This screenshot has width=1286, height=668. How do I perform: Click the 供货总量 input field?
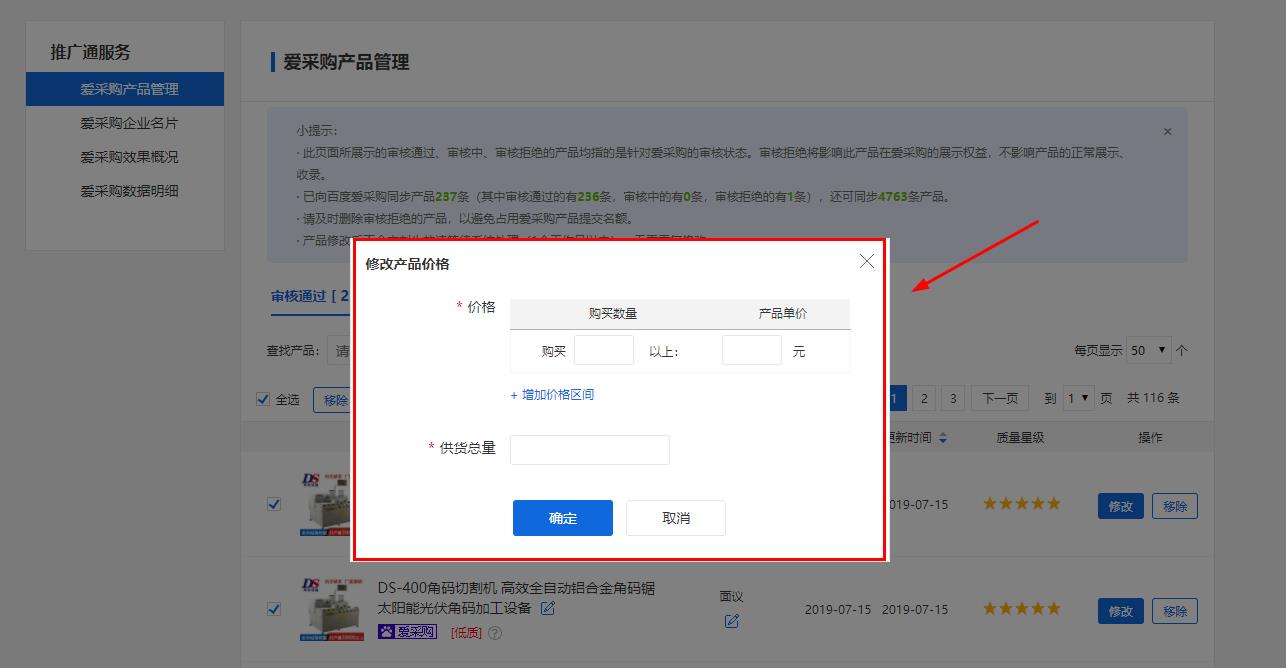(590, 450)
